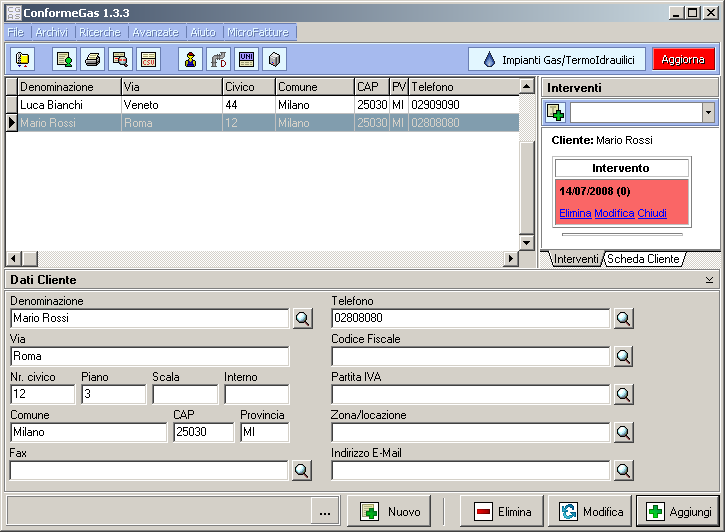Click the document with green figure toolbar icon
The image size is (725, 532).
click(x=64, y=60)
